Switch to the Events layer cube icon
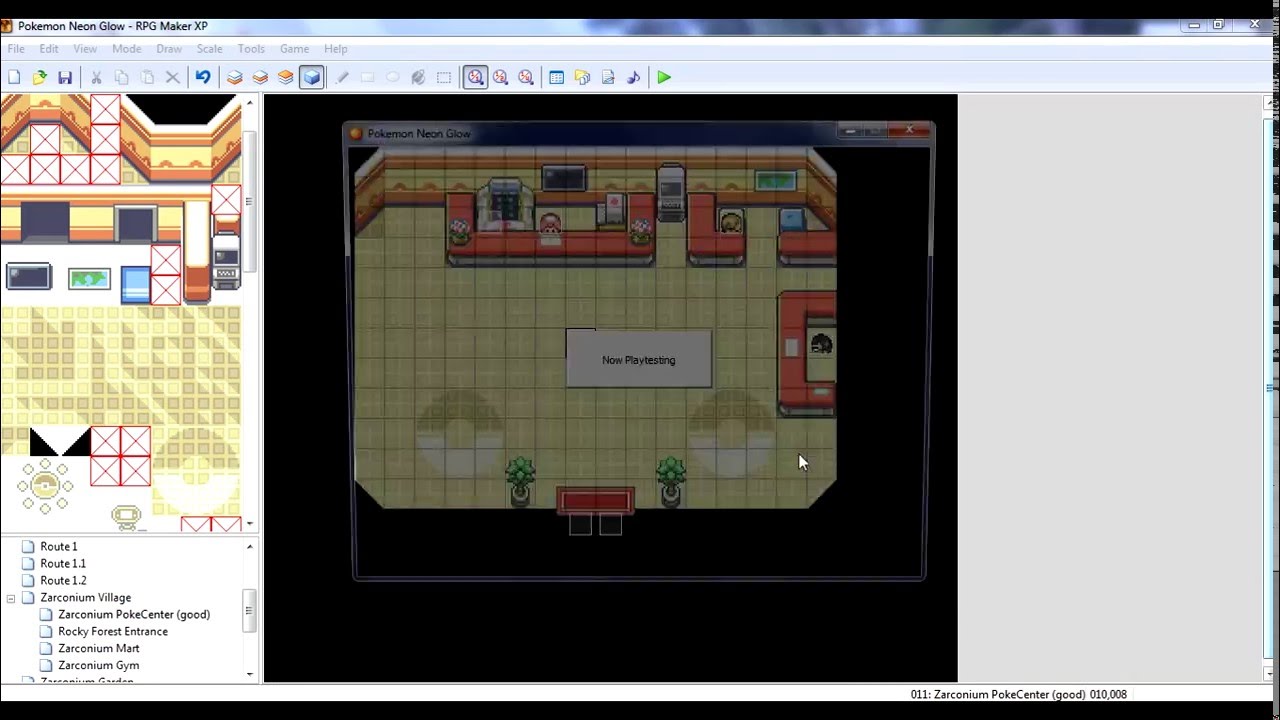Viewport: 1280px width, 720px height. (x=311, y=77)
